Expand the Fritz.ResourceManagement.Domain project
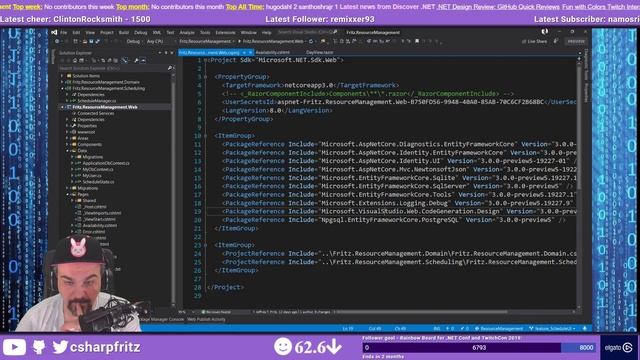The image size is (640, 360). [62, 82]
